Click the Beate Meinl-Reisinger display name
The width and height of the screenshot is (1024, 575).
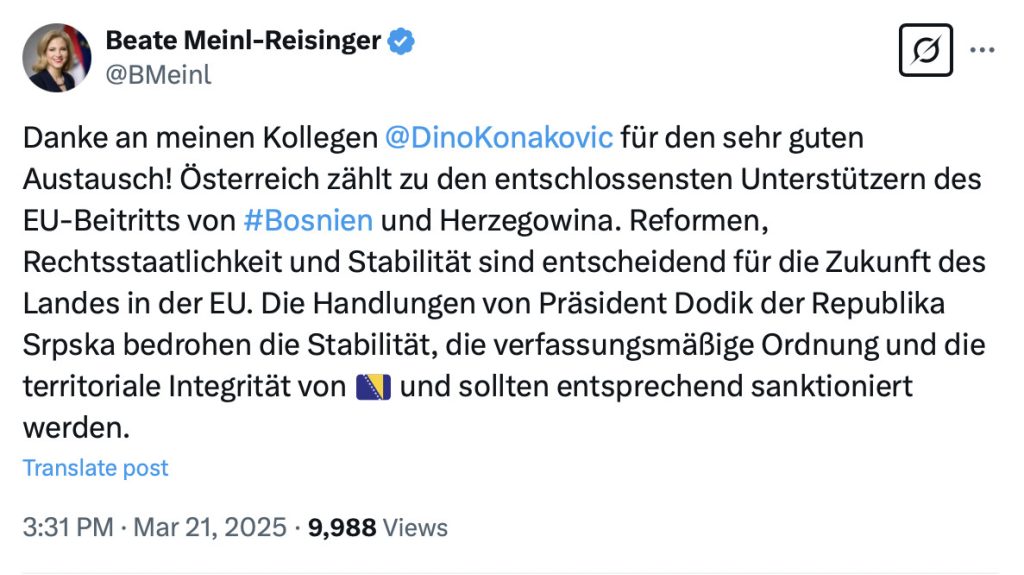pos(243,40)
